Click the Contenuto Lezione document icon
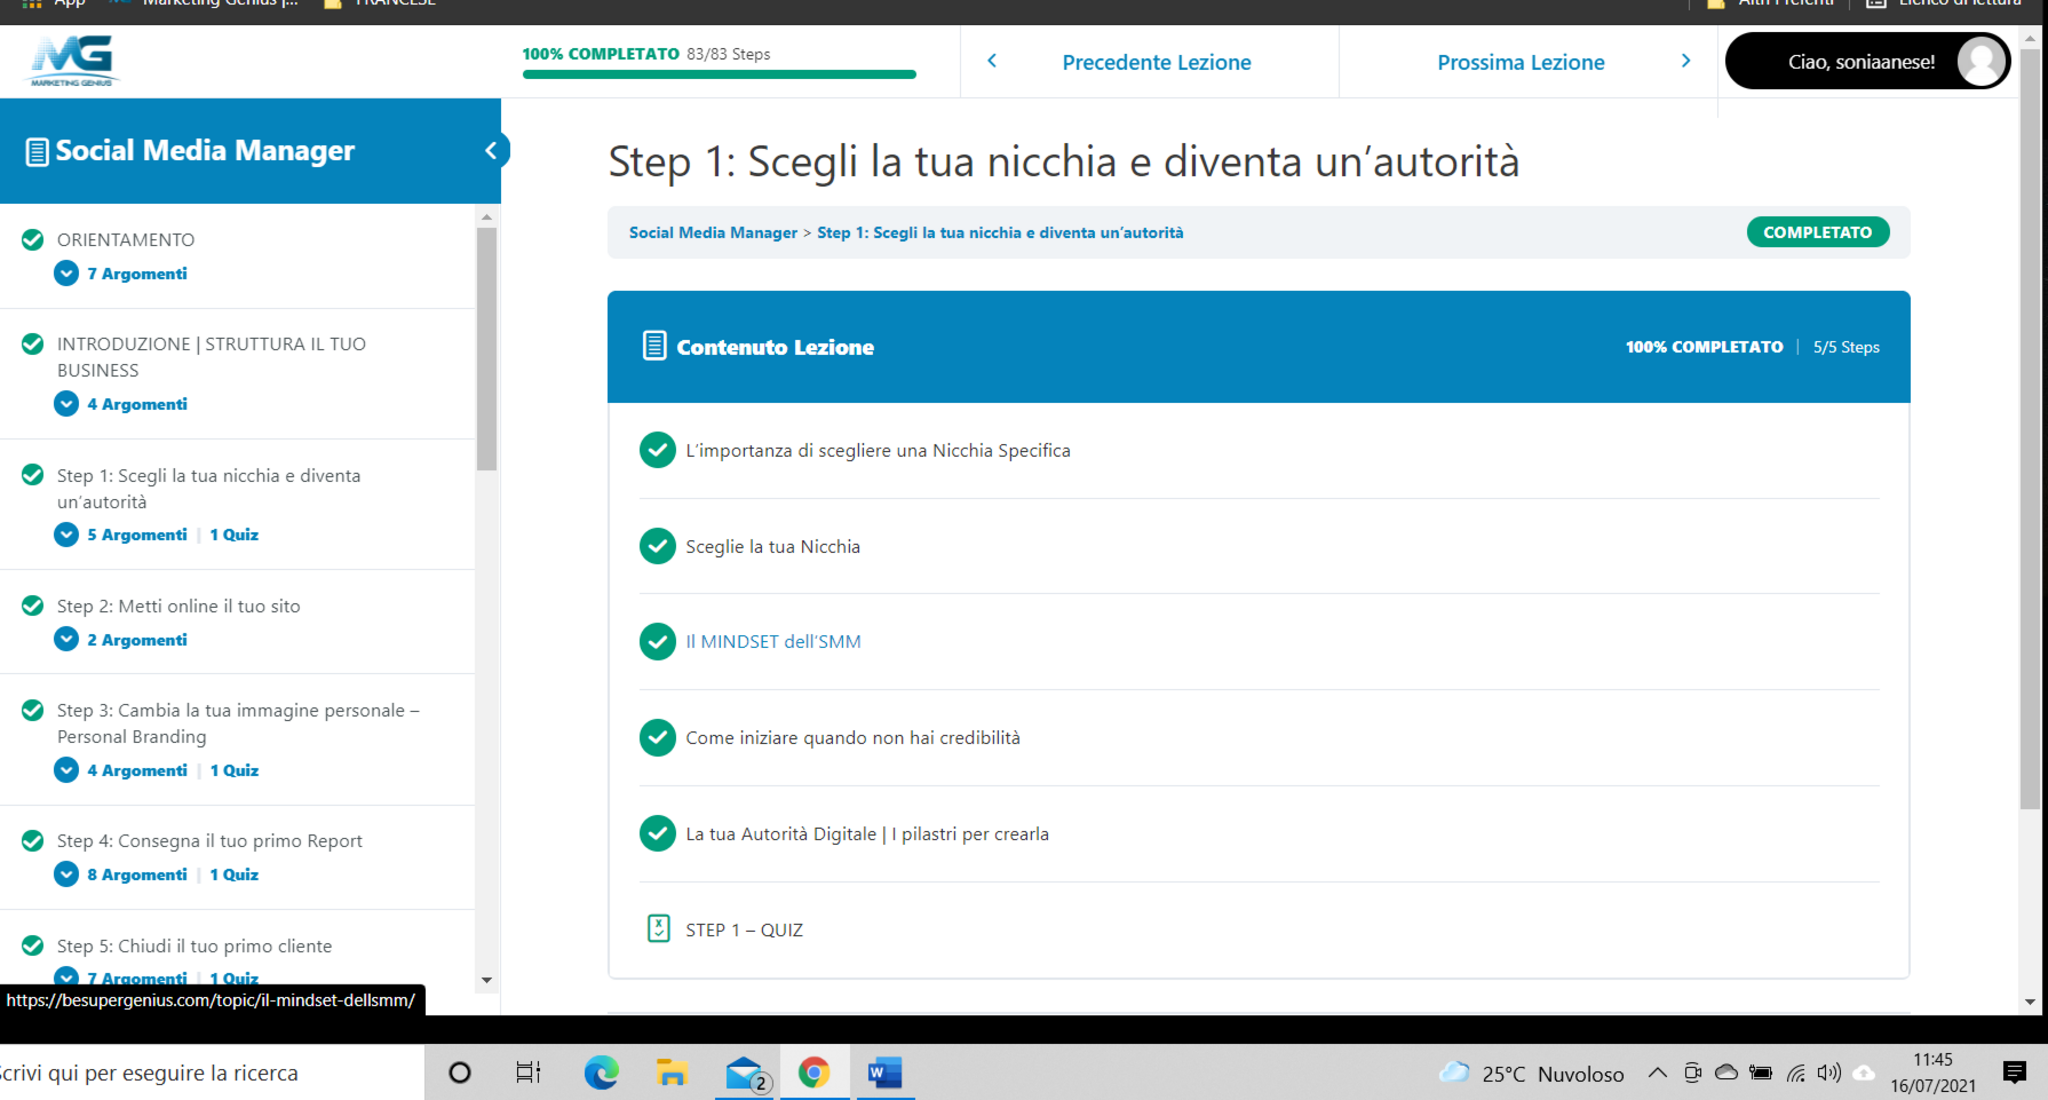The width and height of the screenshot is (2048, 1100). 654,346
